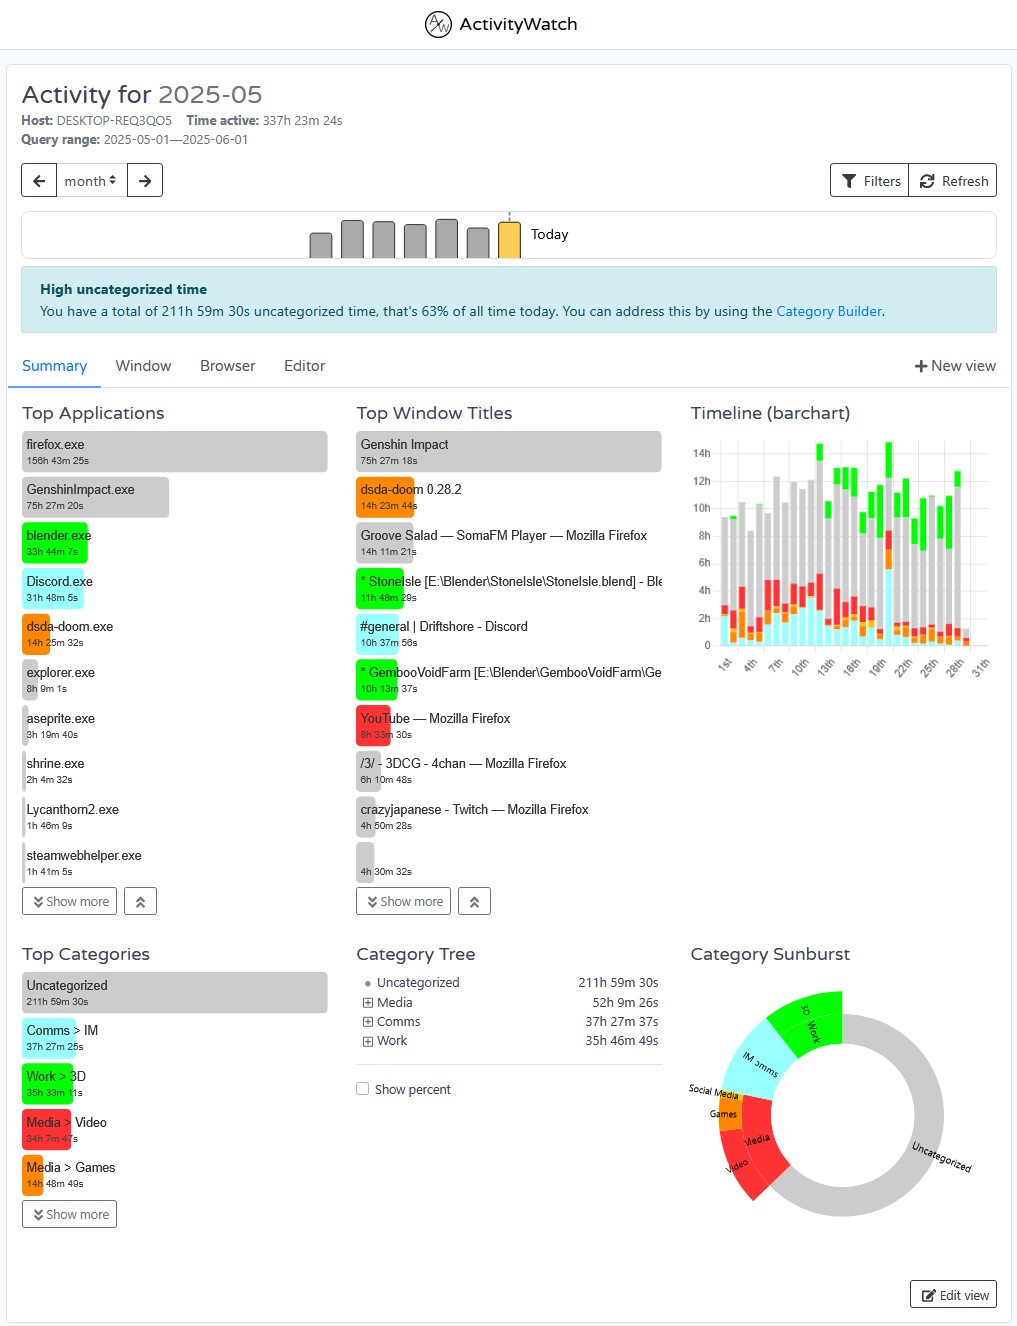Select the firefox.exe application bar
This screenshot has width=1017, height=1326.
(175, 451)
